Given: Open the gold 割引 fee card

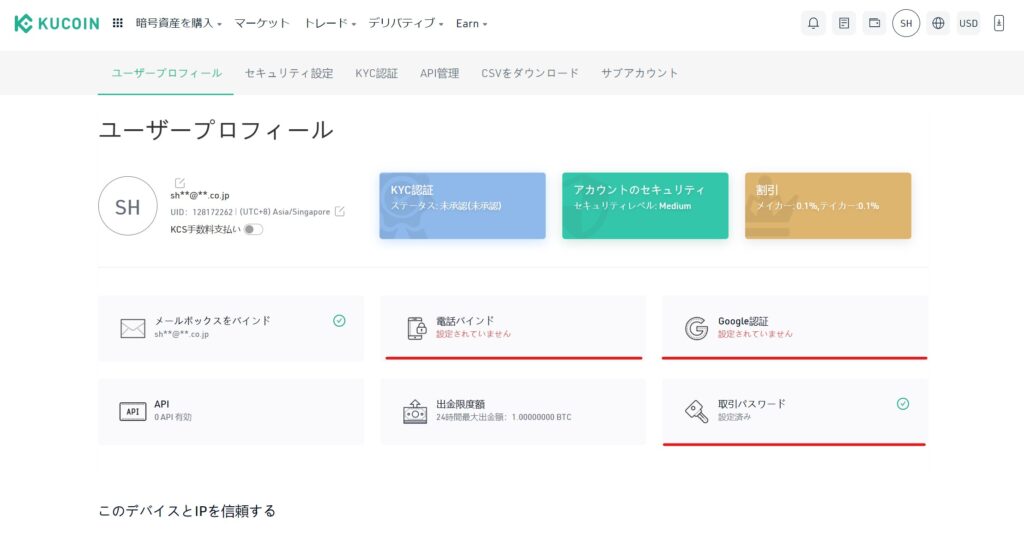Looking at the screenshot, I should pyautogui.click(x=828, y=206).
